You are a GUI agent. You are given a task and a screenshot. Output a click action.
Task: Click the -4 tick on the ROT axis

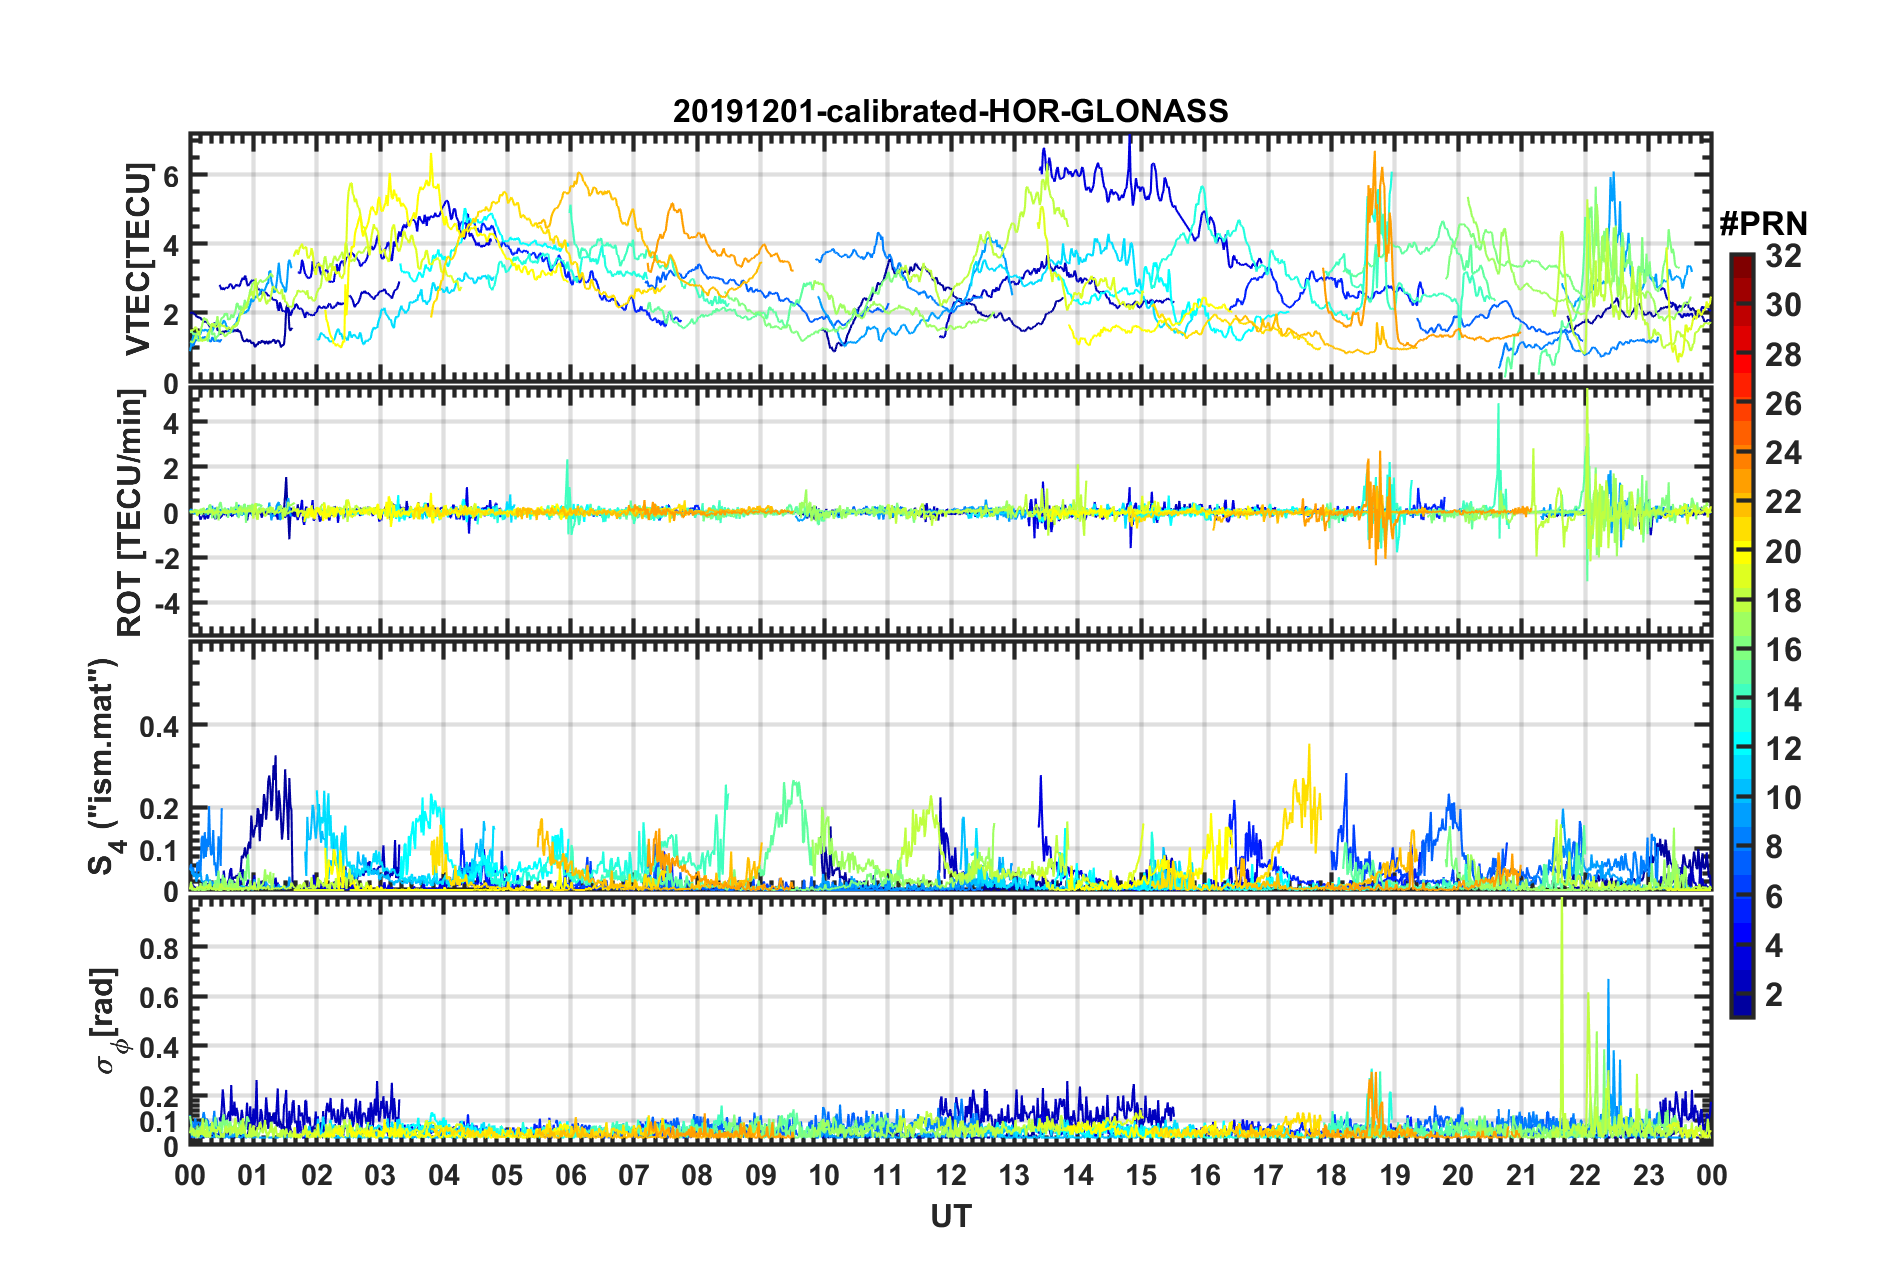[x=165, y=604]
